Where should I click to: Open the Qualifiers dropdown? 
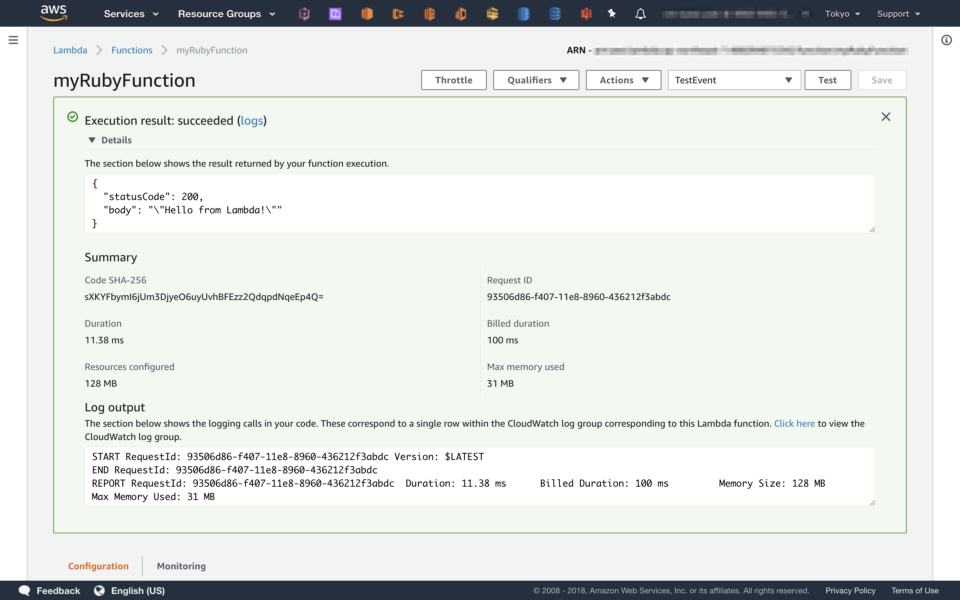pos(536,80)
